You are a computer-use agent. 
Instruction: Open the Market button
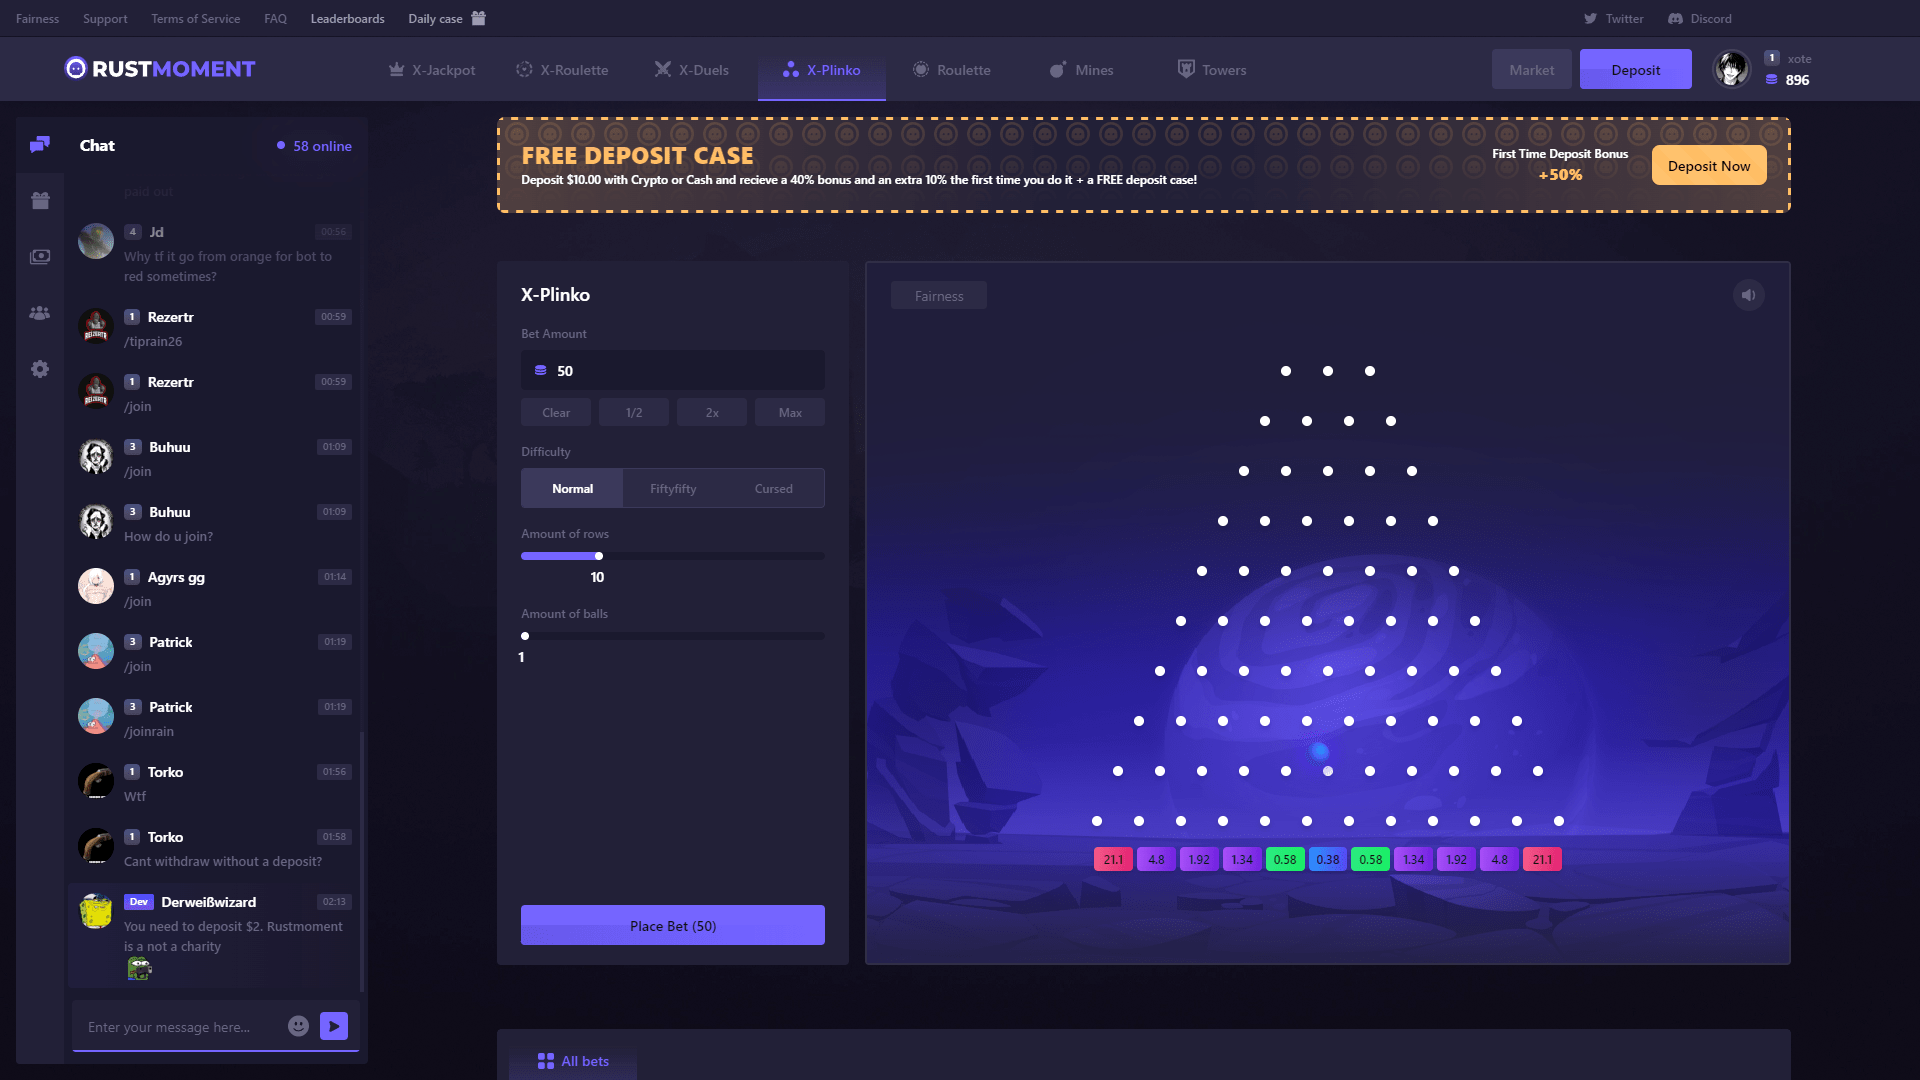point(1531,70)
